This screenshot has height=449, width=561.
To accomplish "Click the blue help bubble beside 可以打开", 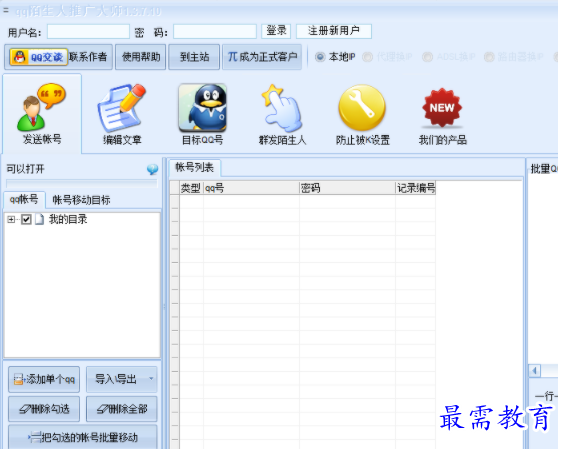I will 152,169.
